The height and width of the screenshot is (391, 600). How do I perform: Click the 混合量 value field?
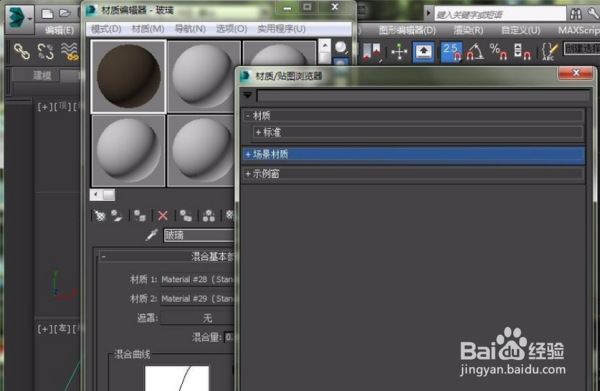(229, 337)
